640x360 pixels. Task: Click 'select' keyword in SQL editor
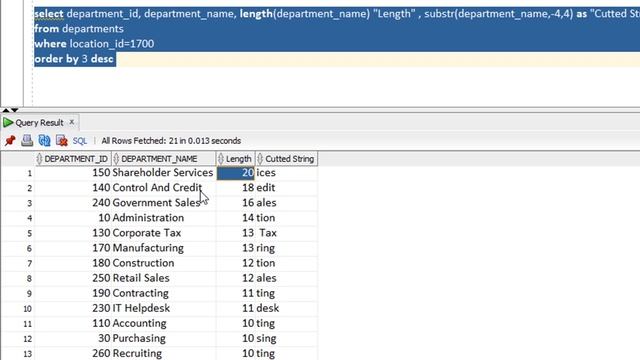pos(49,14)
